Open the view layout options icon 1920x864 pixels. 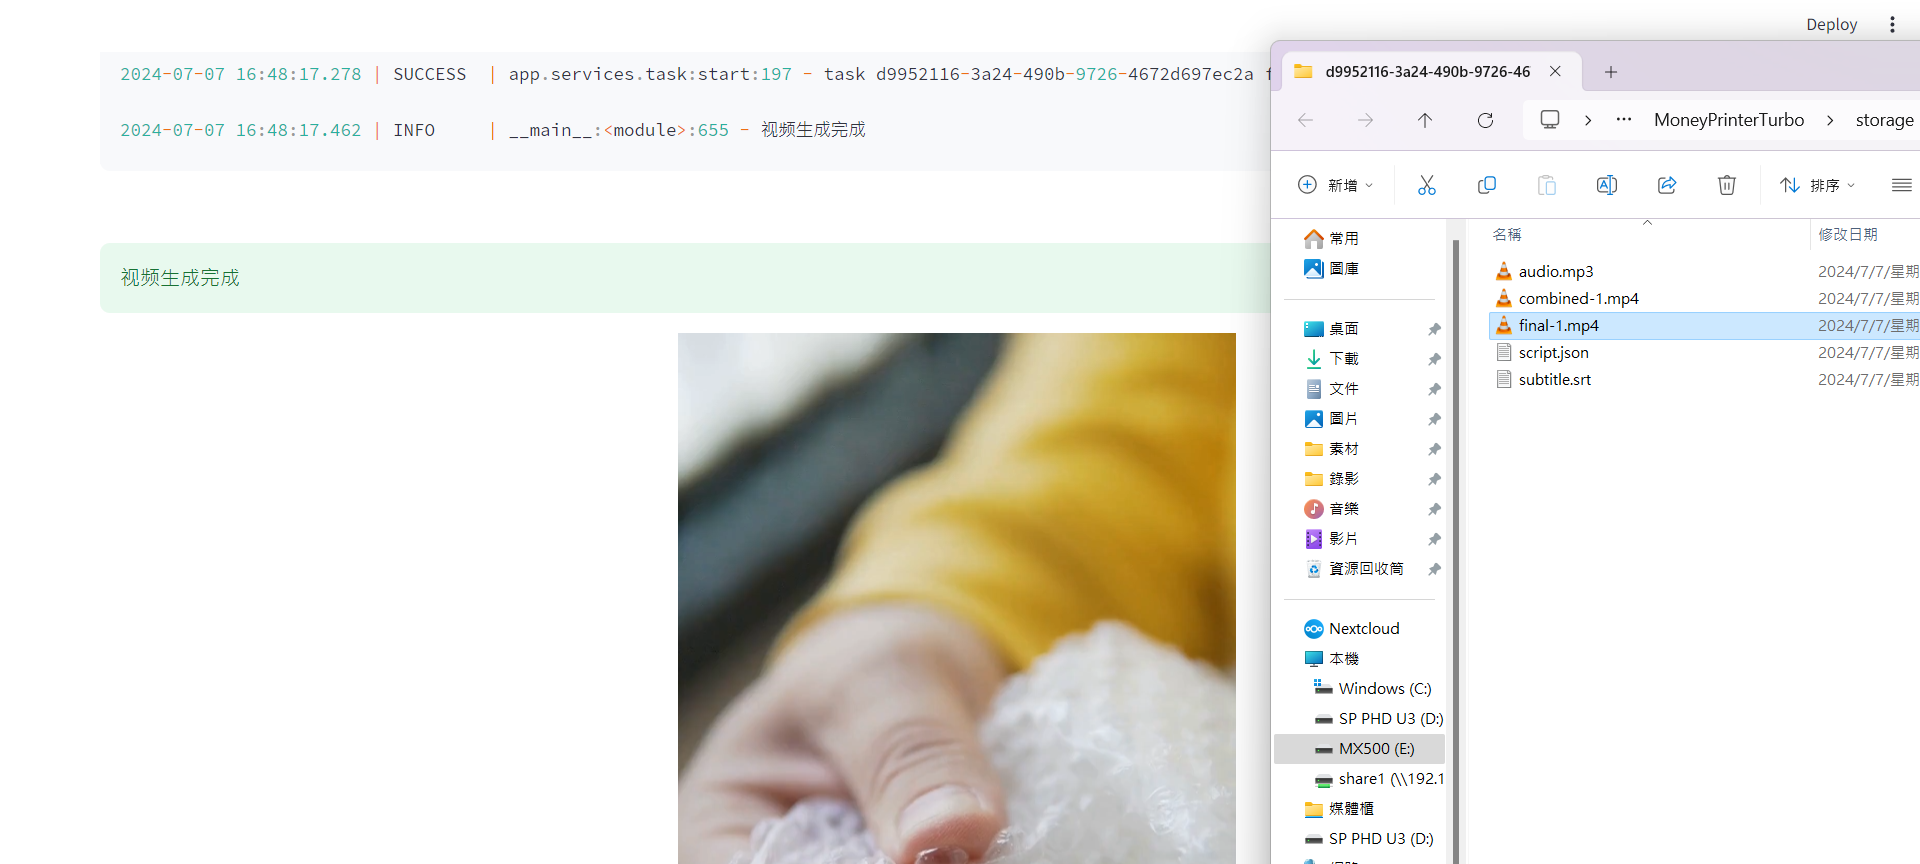pos(1902,185)
